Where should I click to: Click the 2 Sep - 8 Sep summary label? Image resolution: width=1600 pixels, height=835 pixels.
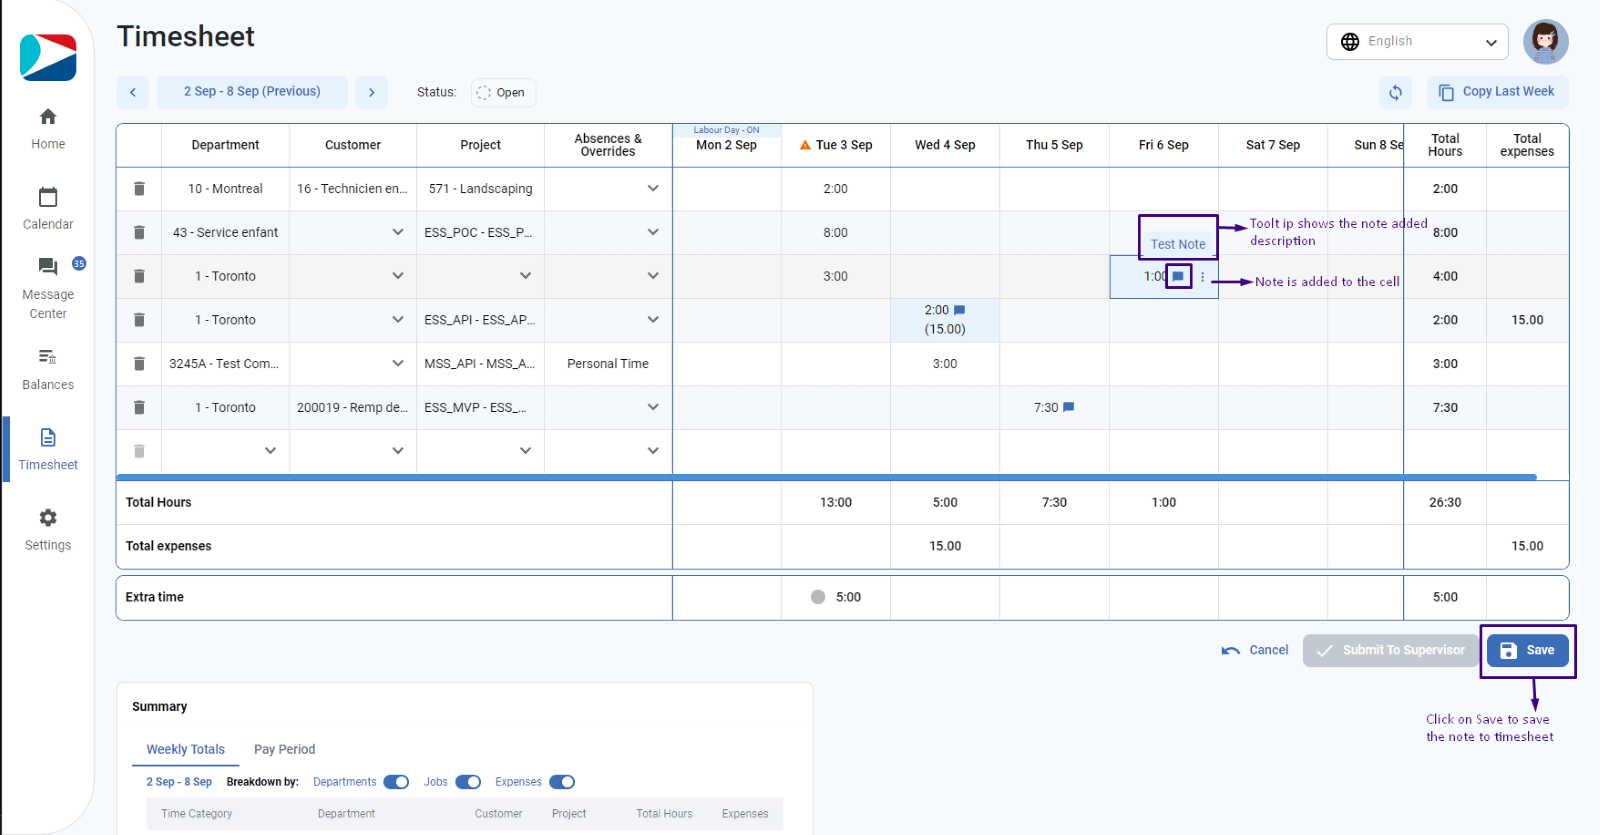pos(179,782)
